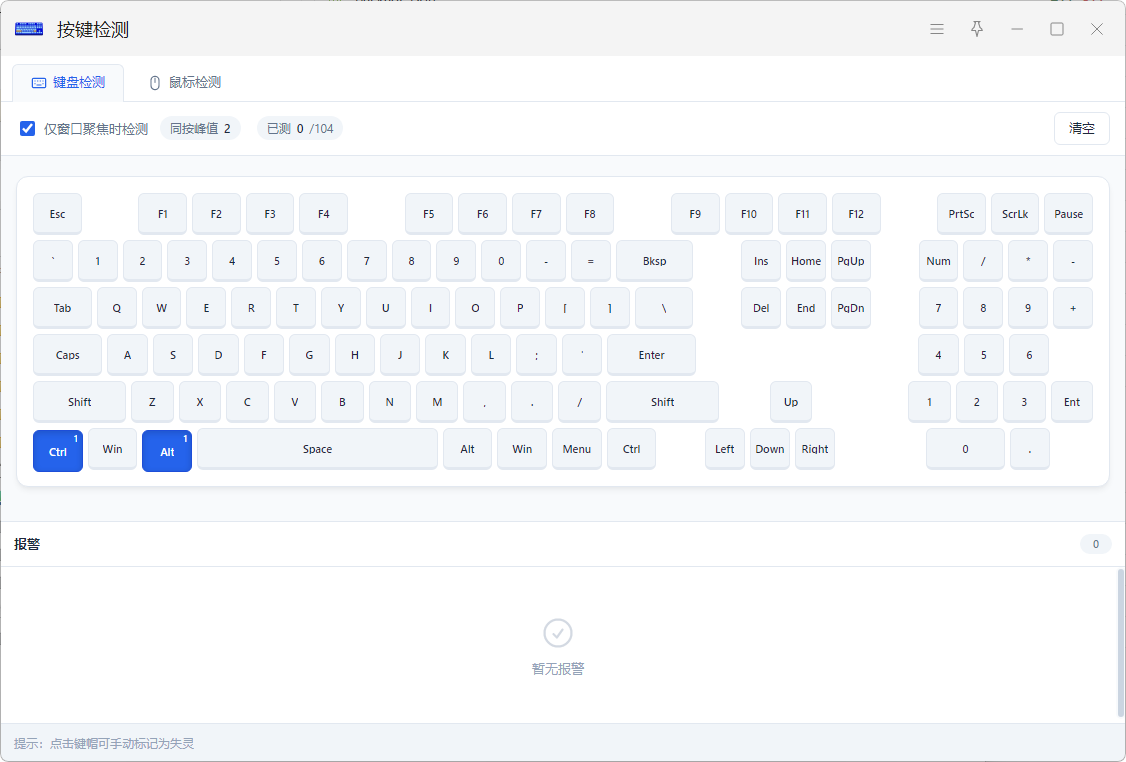The height and width of the screenshot is (762, 1126).
Task: Mark the Pause keycap
Action: (x=1069, y=214)
